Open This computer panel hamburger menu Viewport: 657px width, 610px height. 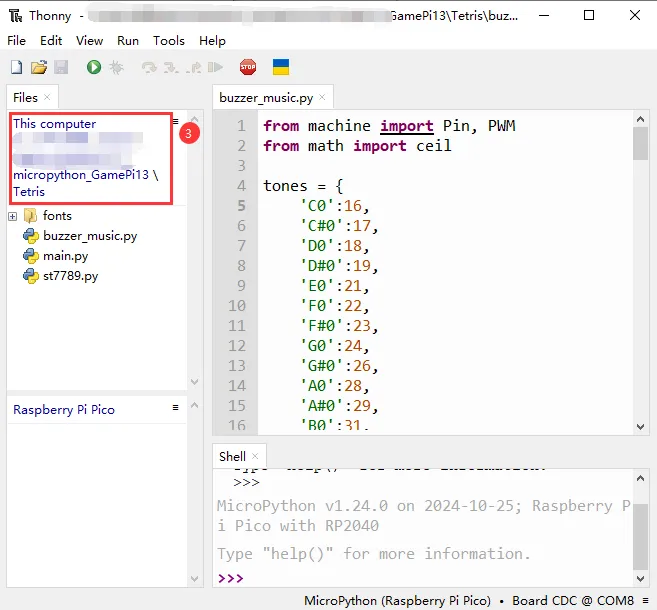[176, 121]
